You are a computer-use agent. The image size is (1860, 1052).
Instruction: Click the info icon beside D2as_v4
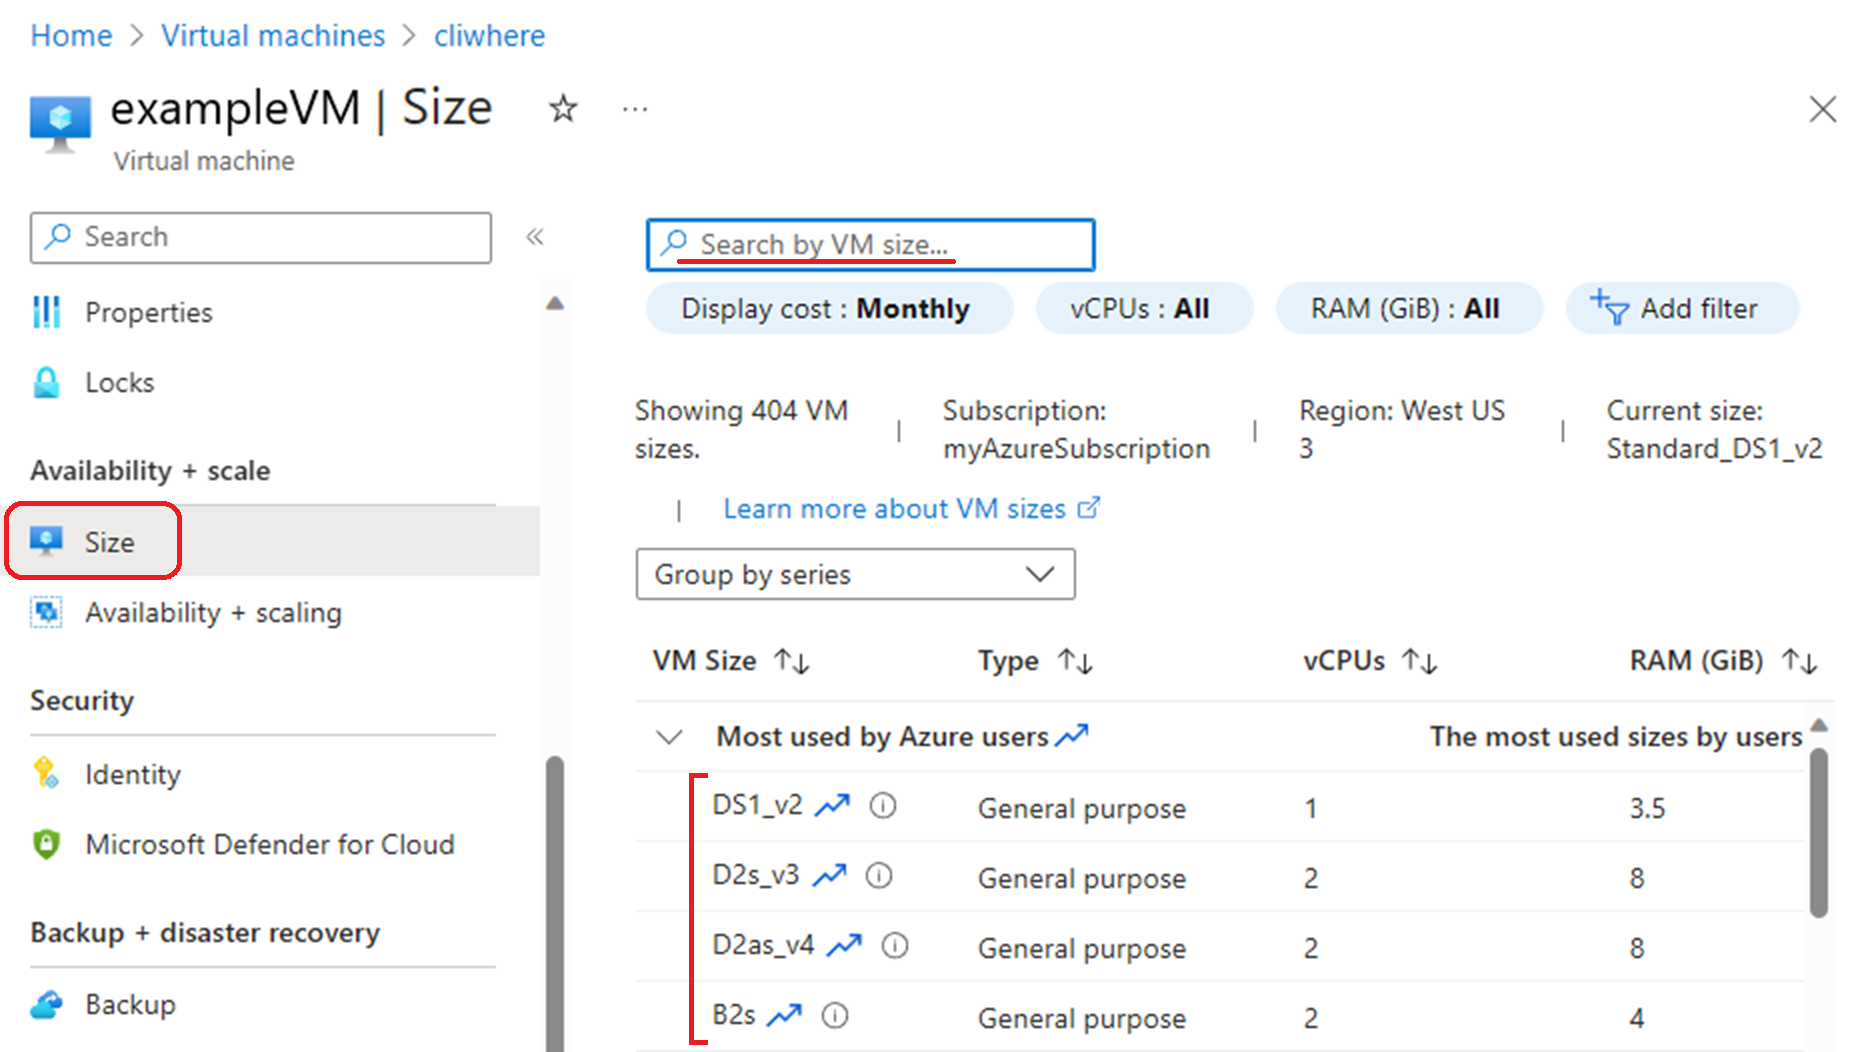[x=895, y=945]
